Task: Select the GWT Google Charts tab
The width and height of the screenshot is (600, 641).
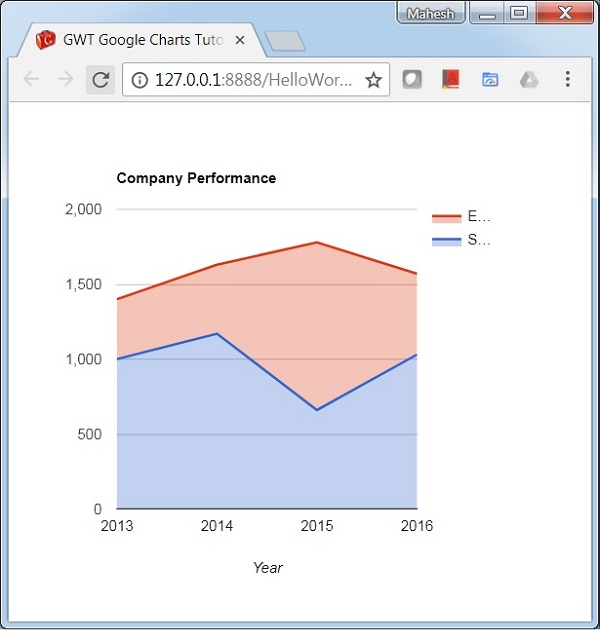Action: click(x=140, y=41)
